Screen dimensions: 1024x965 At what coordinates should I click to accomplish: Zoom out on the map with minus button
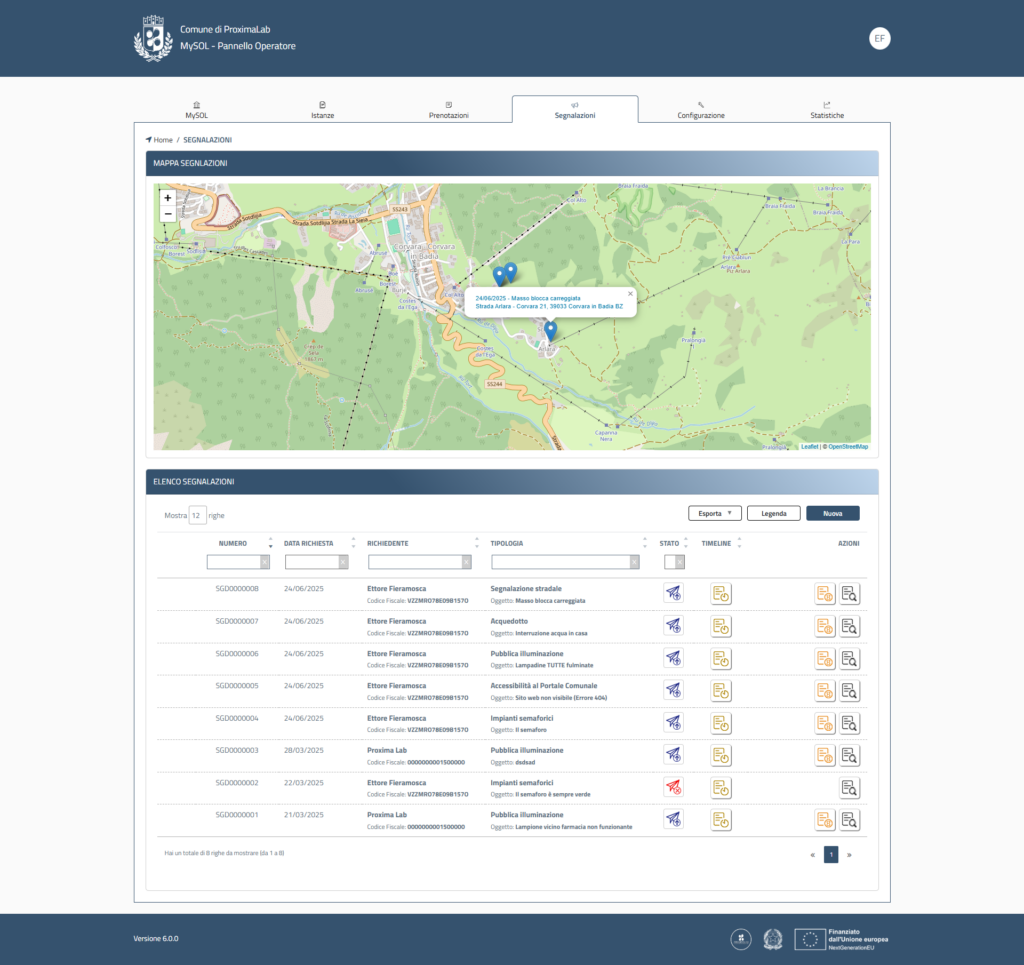point(167,214)
